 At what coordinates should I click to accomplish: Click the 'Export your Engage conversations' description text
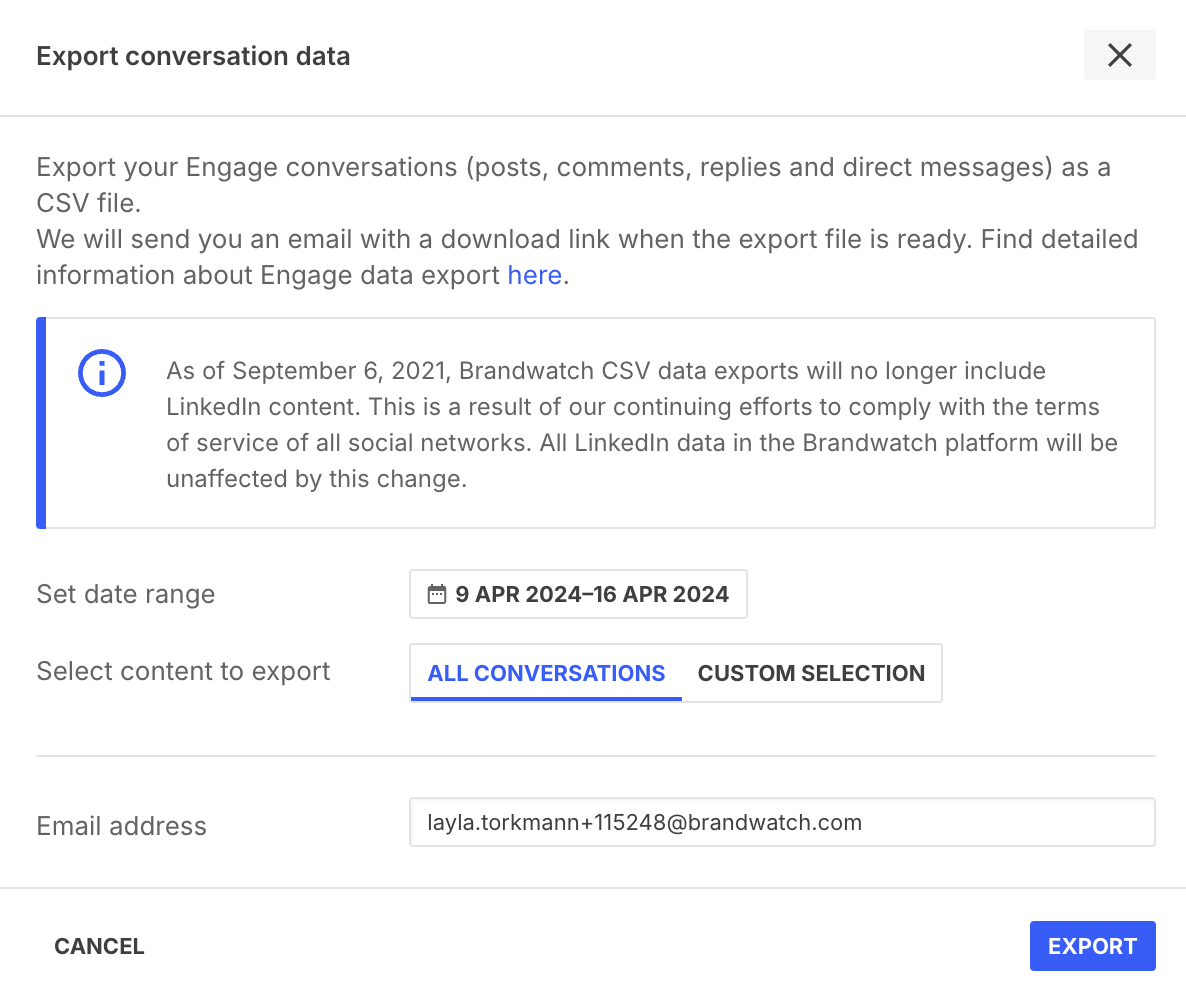pos(587,221)
